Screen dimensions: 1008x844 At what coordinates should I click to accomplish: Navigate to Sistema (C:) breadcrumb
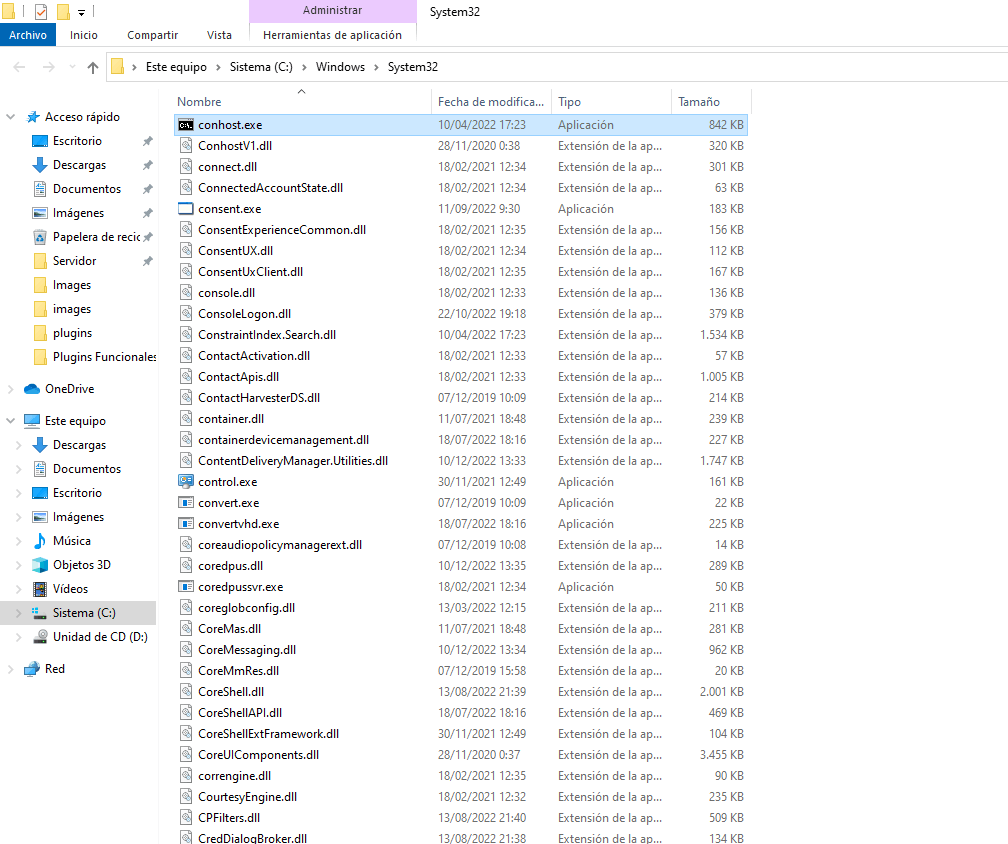pos(261,67)
